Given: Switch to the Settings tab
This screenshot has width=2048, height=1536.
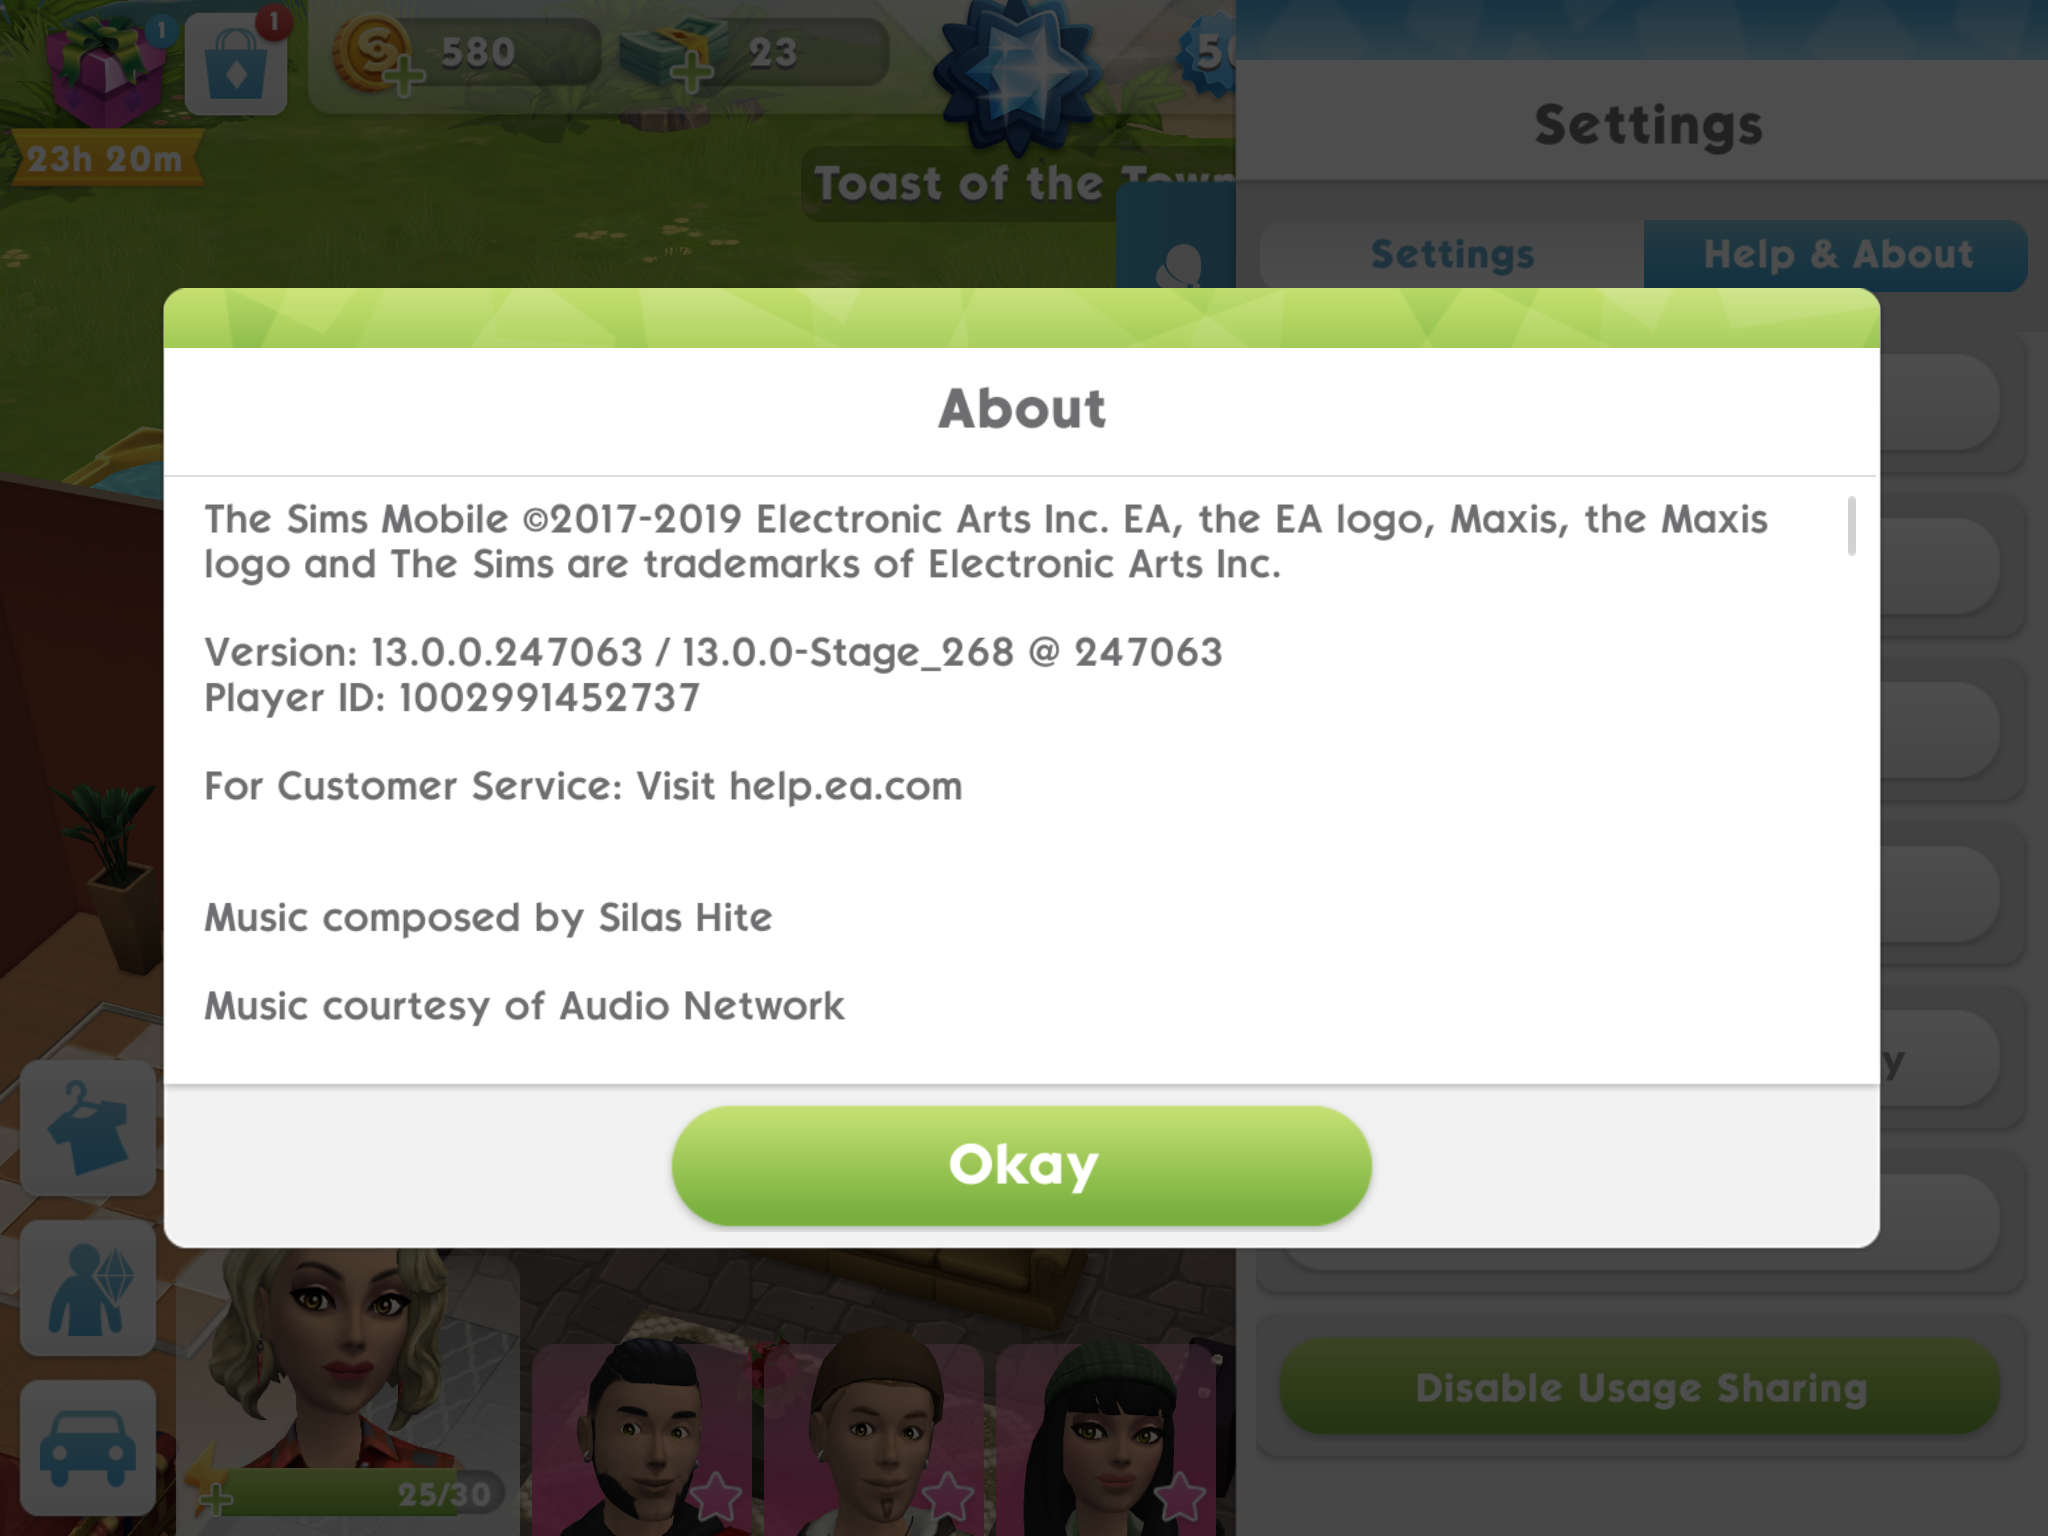Looking at the screenshot, I should click(1452, 255).
